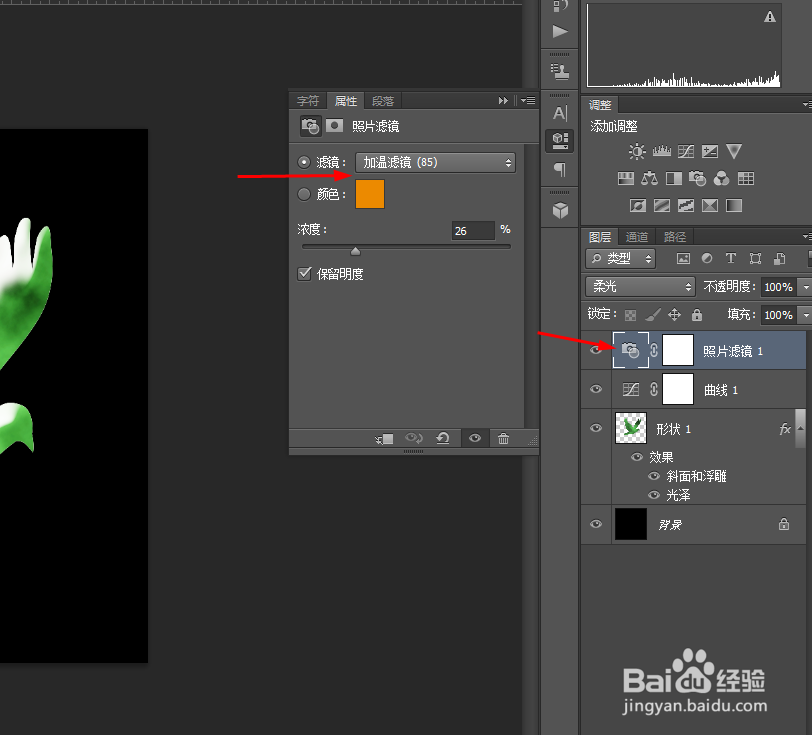Add a Levels adjustment
Viewport: 812px width, 735px height.
pos(661,151)
